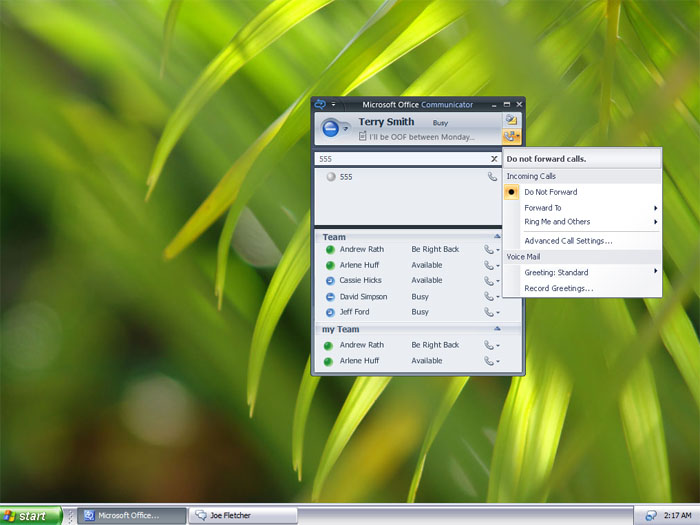Click Arlene Huff's status icon in my Team

[x=328, y=362]
